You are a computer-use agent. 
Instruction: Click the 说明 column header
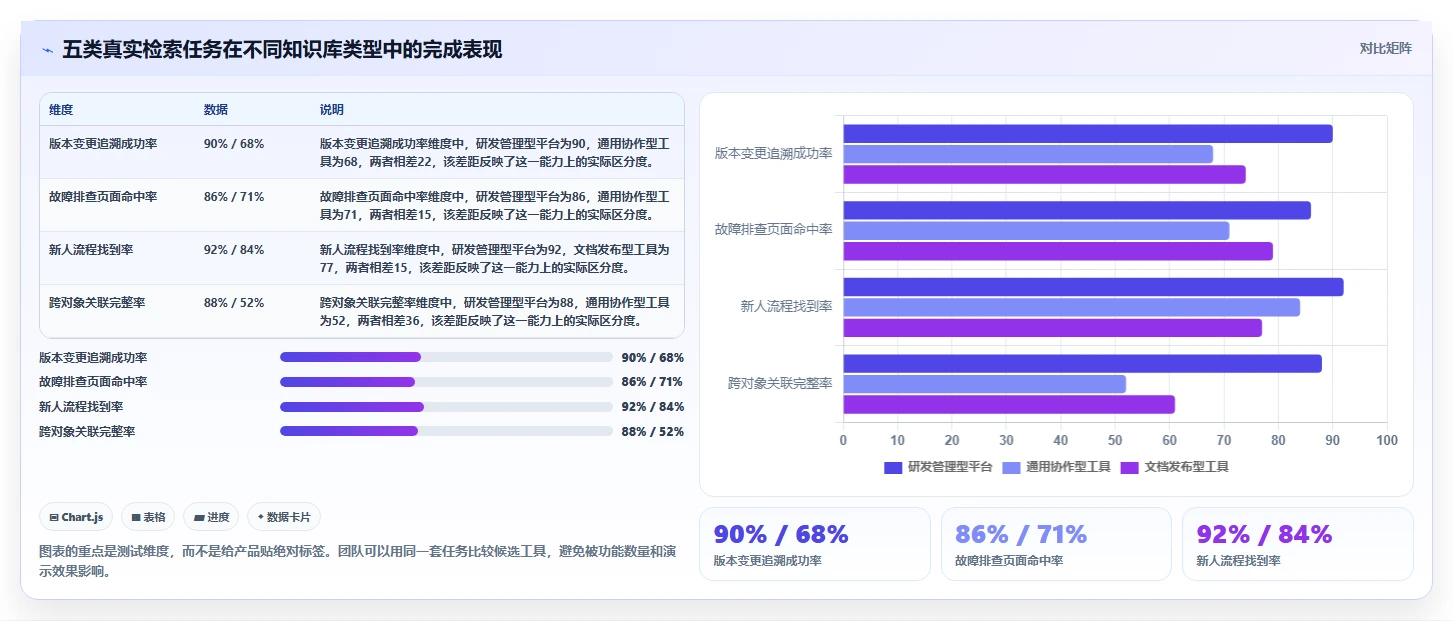click(x=332, y=109)
